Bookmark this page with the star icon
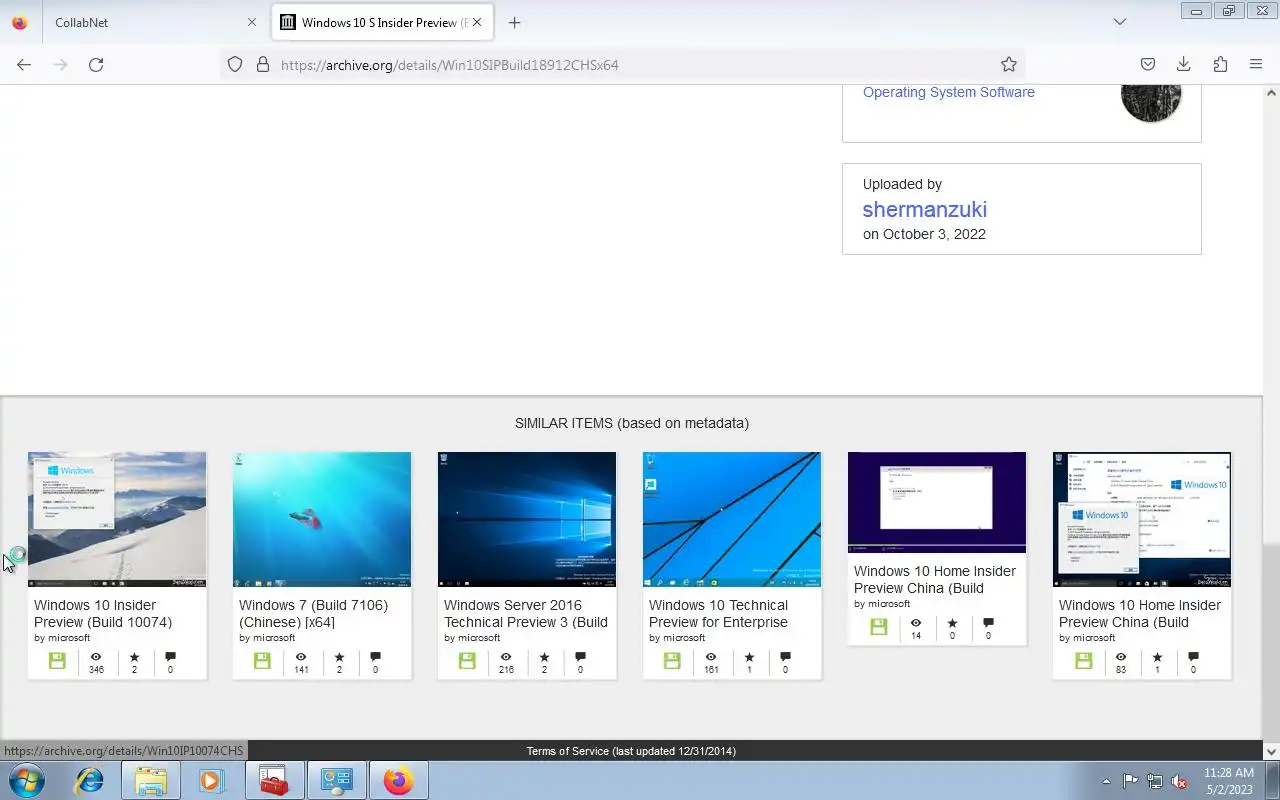 1009,64
